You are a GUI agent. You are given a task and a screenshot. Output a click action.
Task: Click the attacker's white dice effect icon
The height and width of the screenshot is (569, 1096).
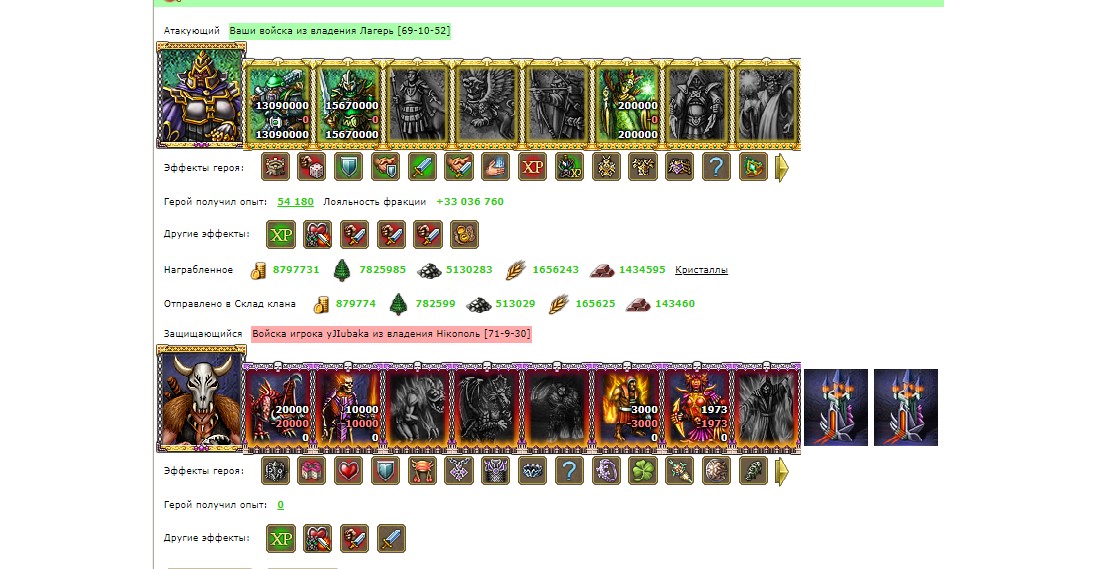(312, 167)
